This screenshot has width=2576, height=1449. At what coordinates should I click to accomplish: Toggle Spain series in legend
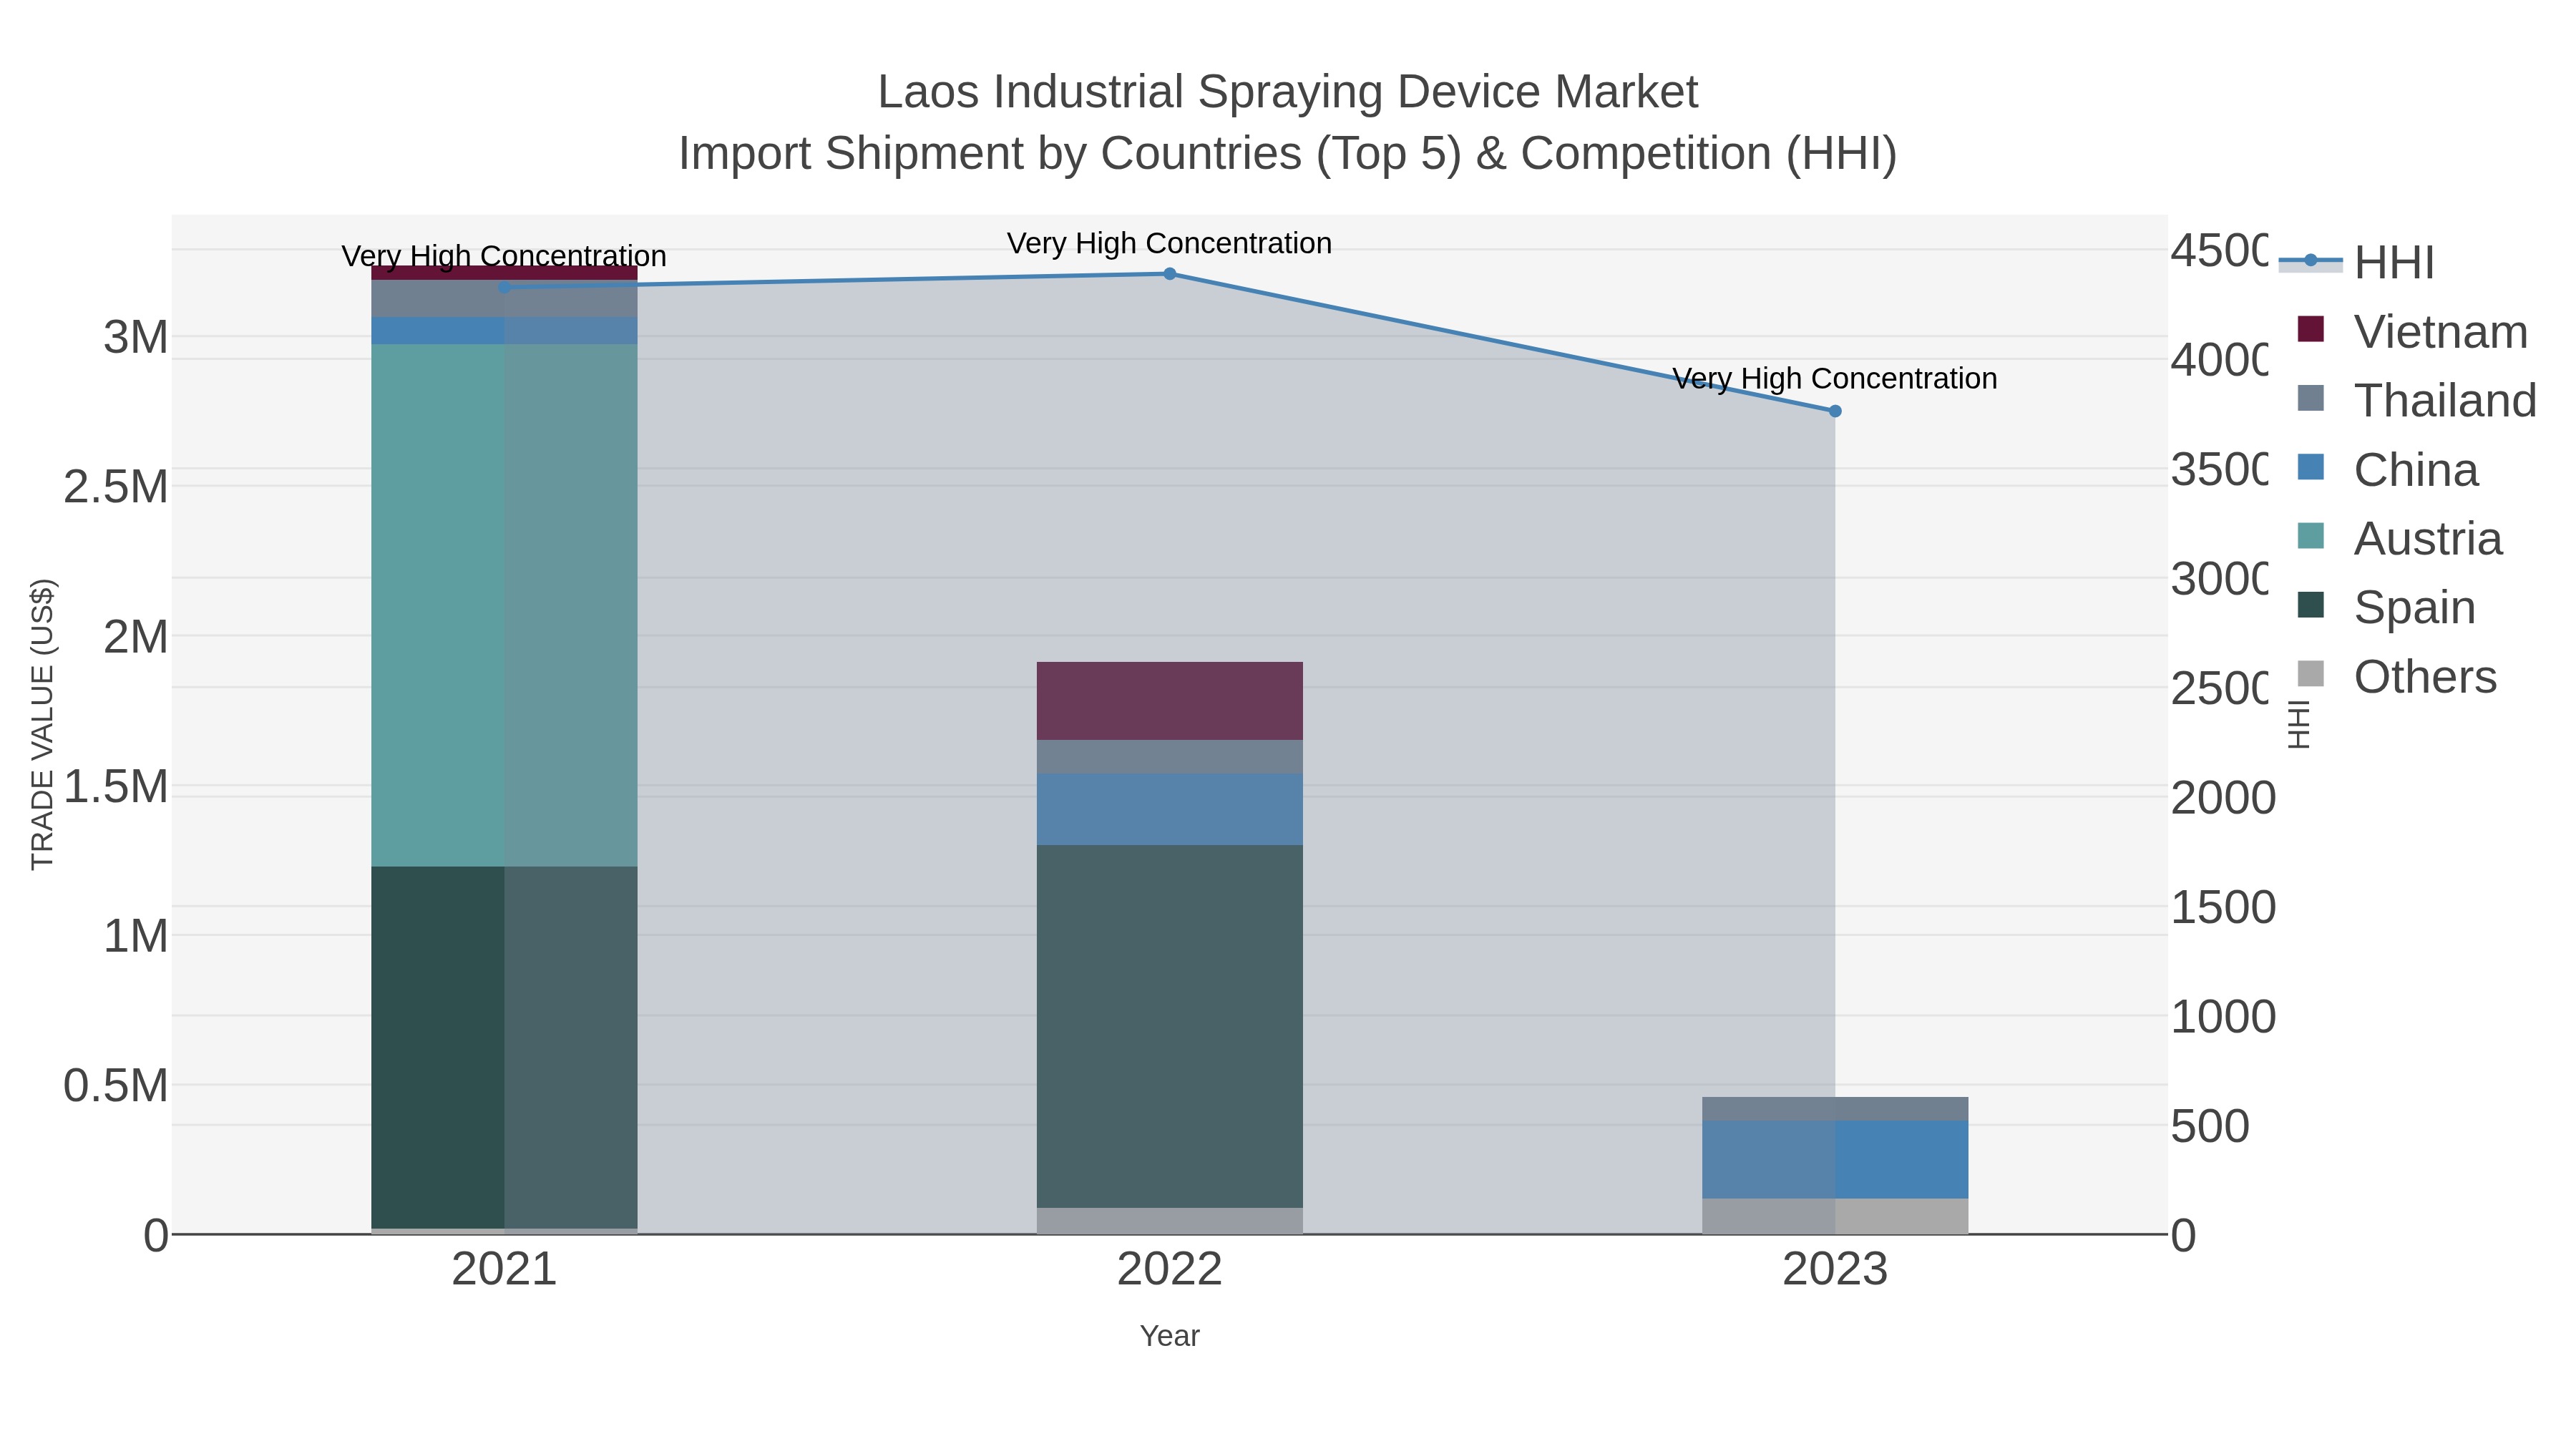pos(2387,607)
